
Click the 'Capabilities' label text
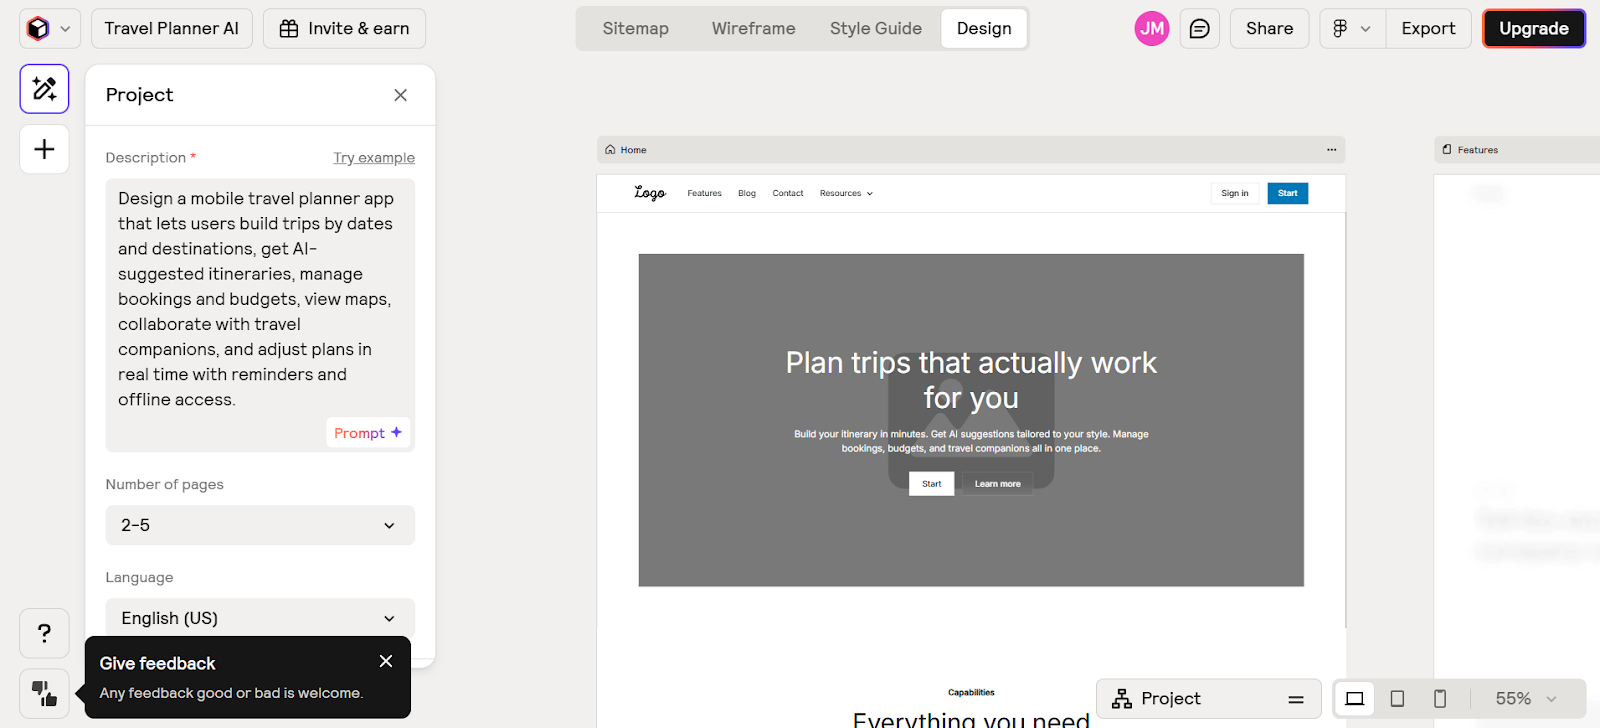[x=971, y=692]
